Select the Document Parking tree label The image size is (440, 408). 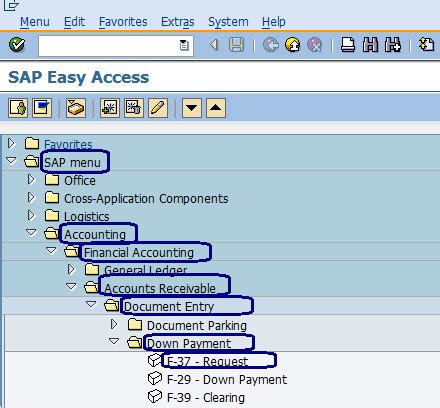(x=197, y=326)
